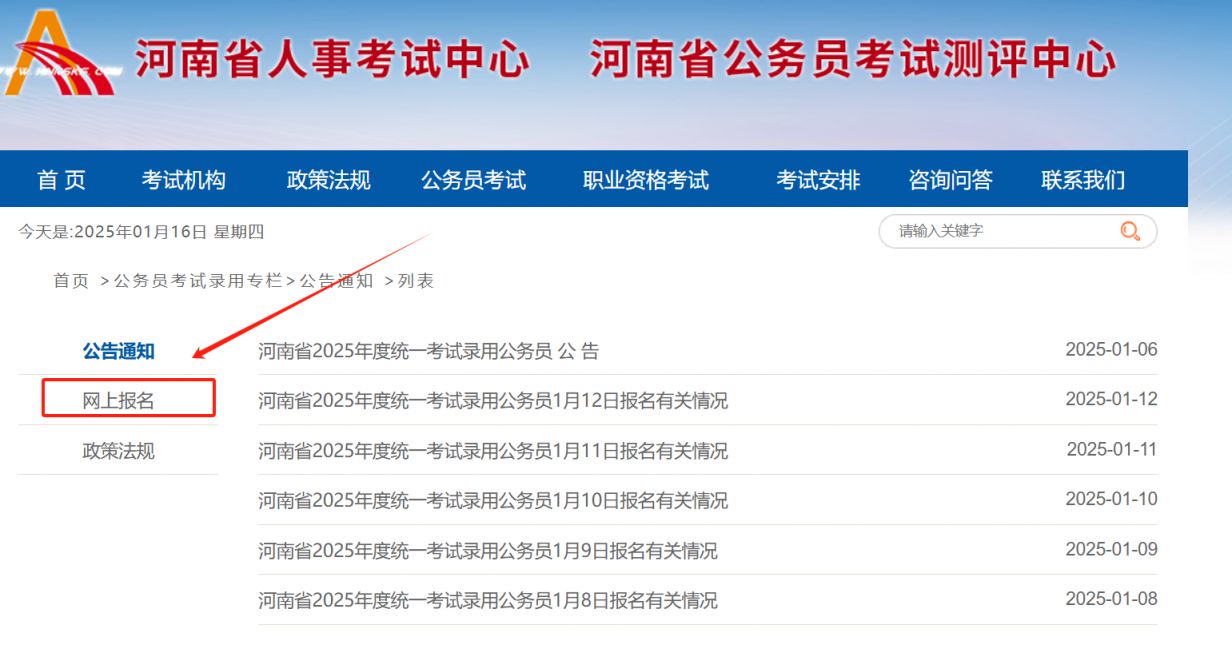This screenshot has width=1232, height=645.
Task: Open the 1月10日报名有关情况 announcement
Action: tap(493, 501)
